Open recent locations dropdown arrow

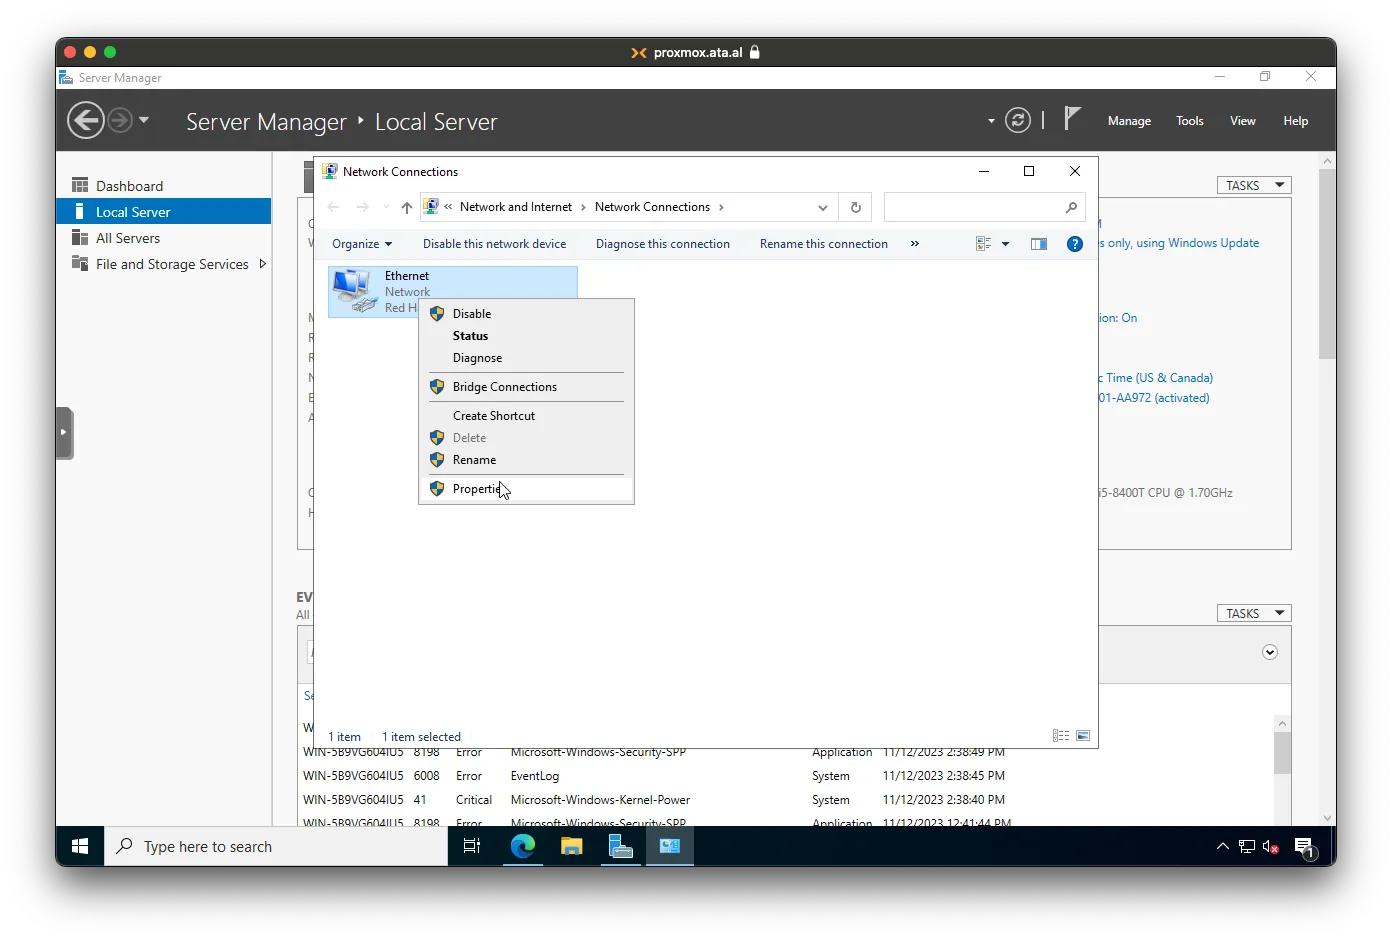click(x=386, y=207)
